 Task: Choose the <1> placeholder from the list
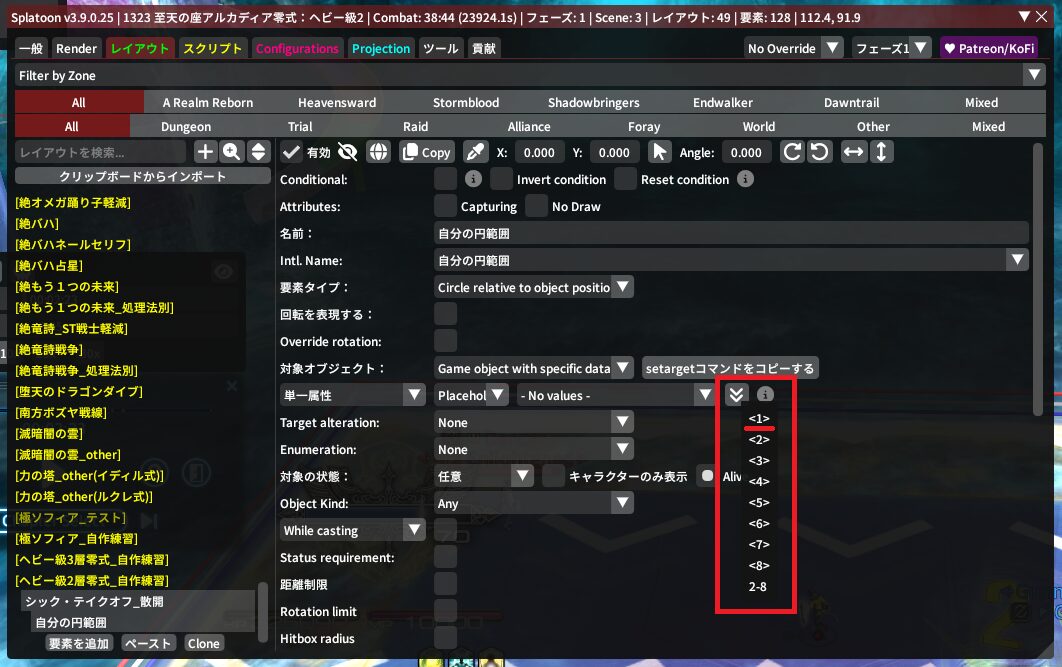pyautogui.click(x=759, y=418)
